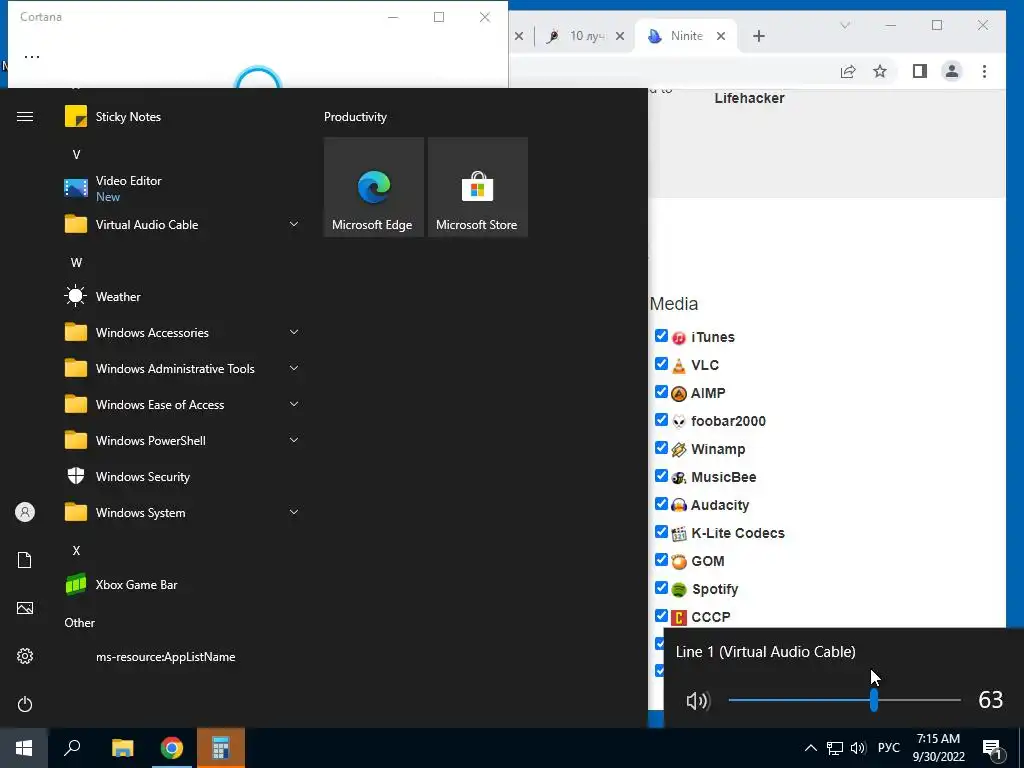Open Windows Security from app list
Viewport: 1024px width, 768px height.
coord(183,477)
